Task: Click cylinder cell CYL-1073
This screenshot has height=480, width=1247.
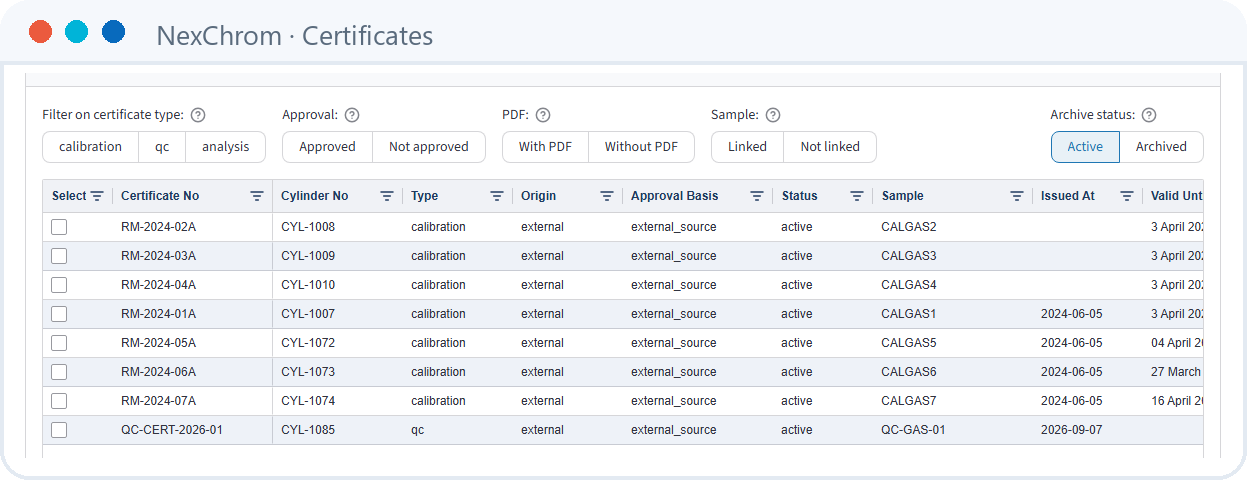Action: (x=308, y=372)
